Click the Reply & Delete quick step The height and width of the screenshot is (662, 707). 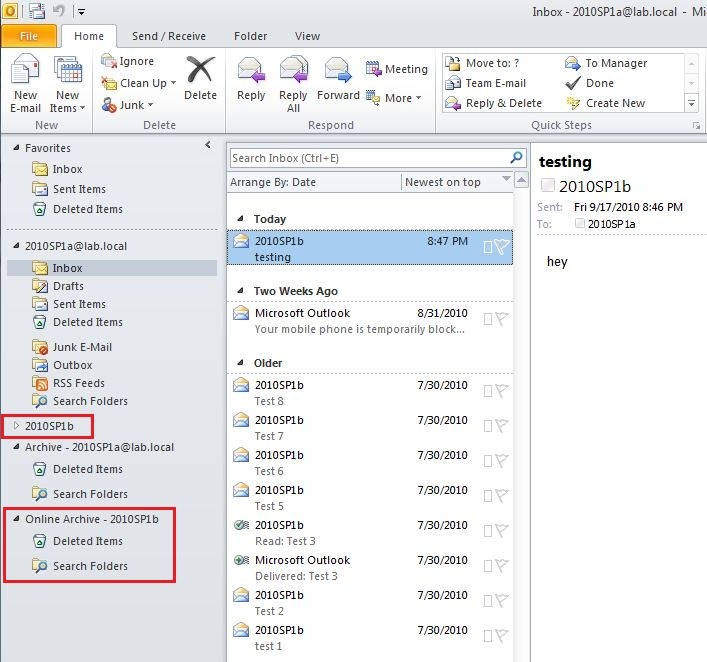click(494, 103)
